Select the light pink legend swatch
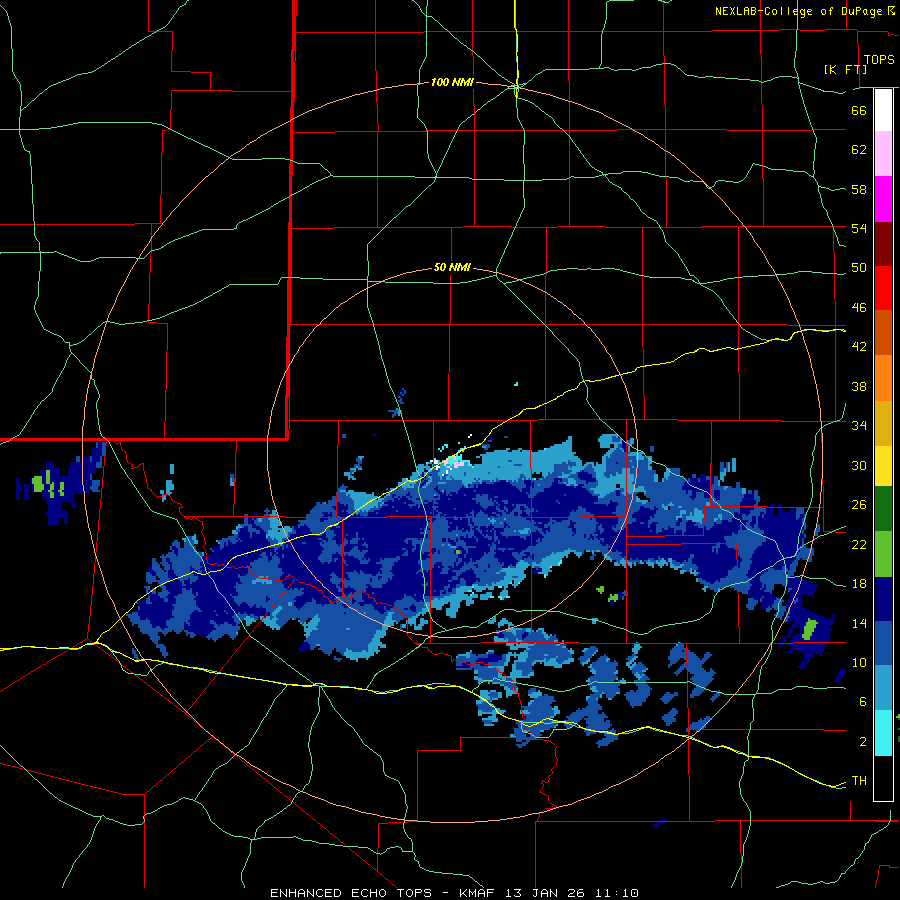The width and height of the screenshot is (900, 900). click(x=883, y=154)
